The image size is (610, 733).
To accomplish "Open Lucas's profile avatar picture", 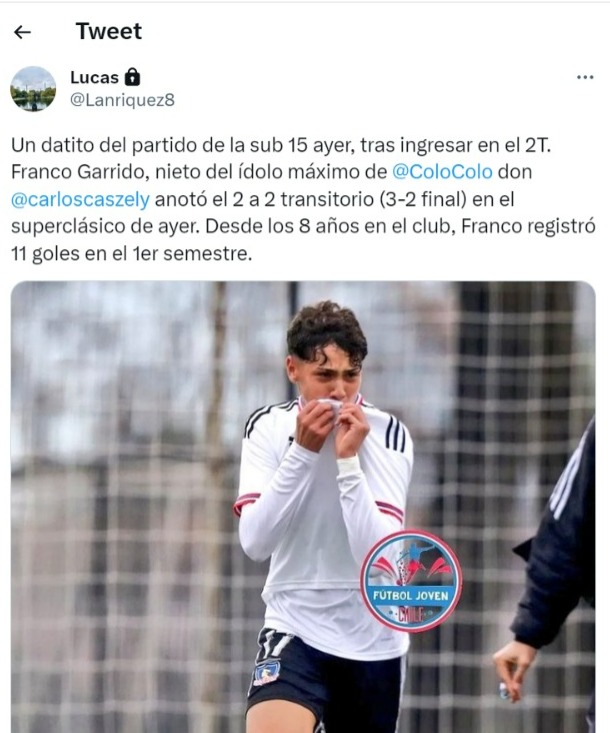I will pos(33,89).
